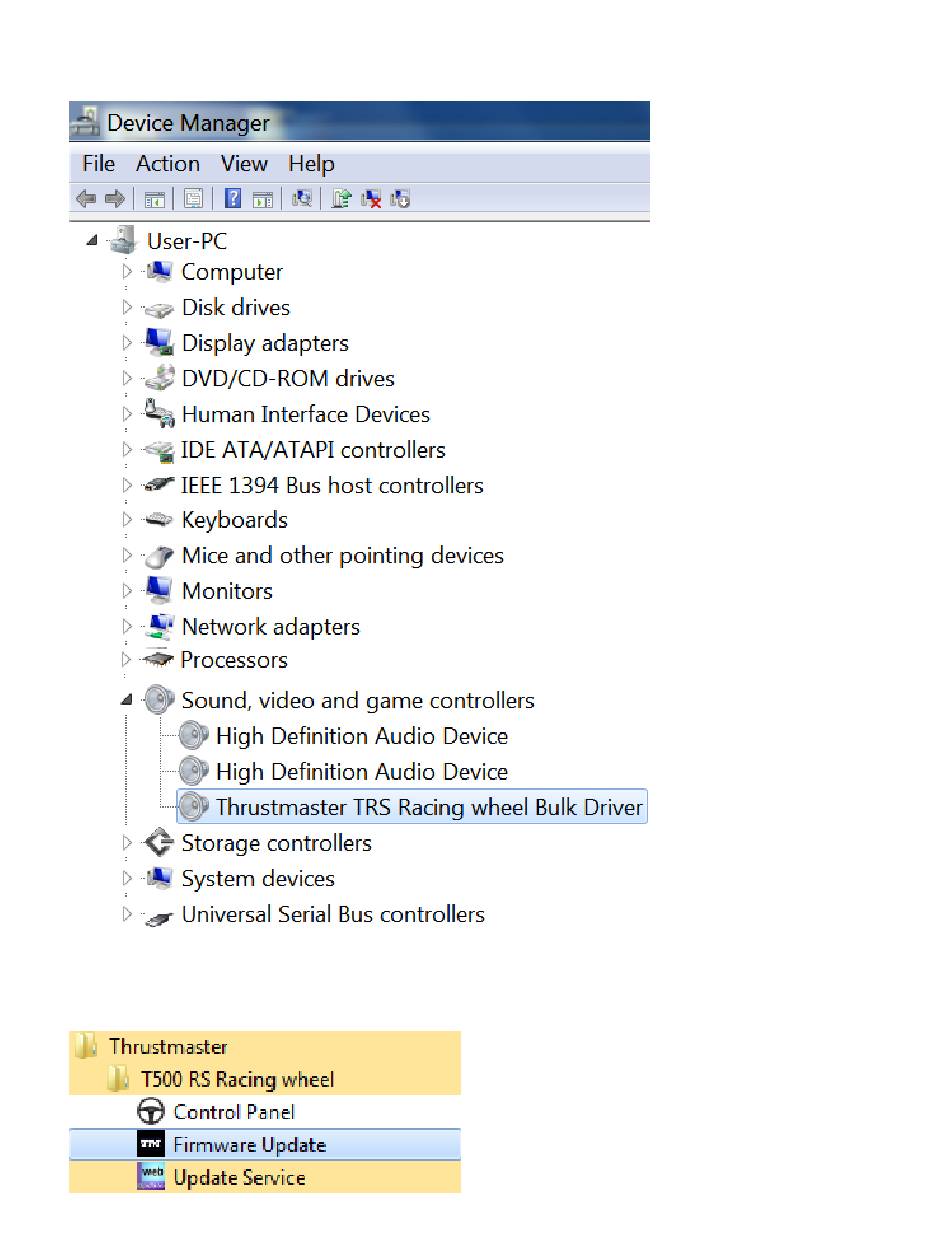The width and height of the screenshot is (950, 1260).
Task: Click the DVD/CD-ROM drives category icon
Action: click(158, 379)
